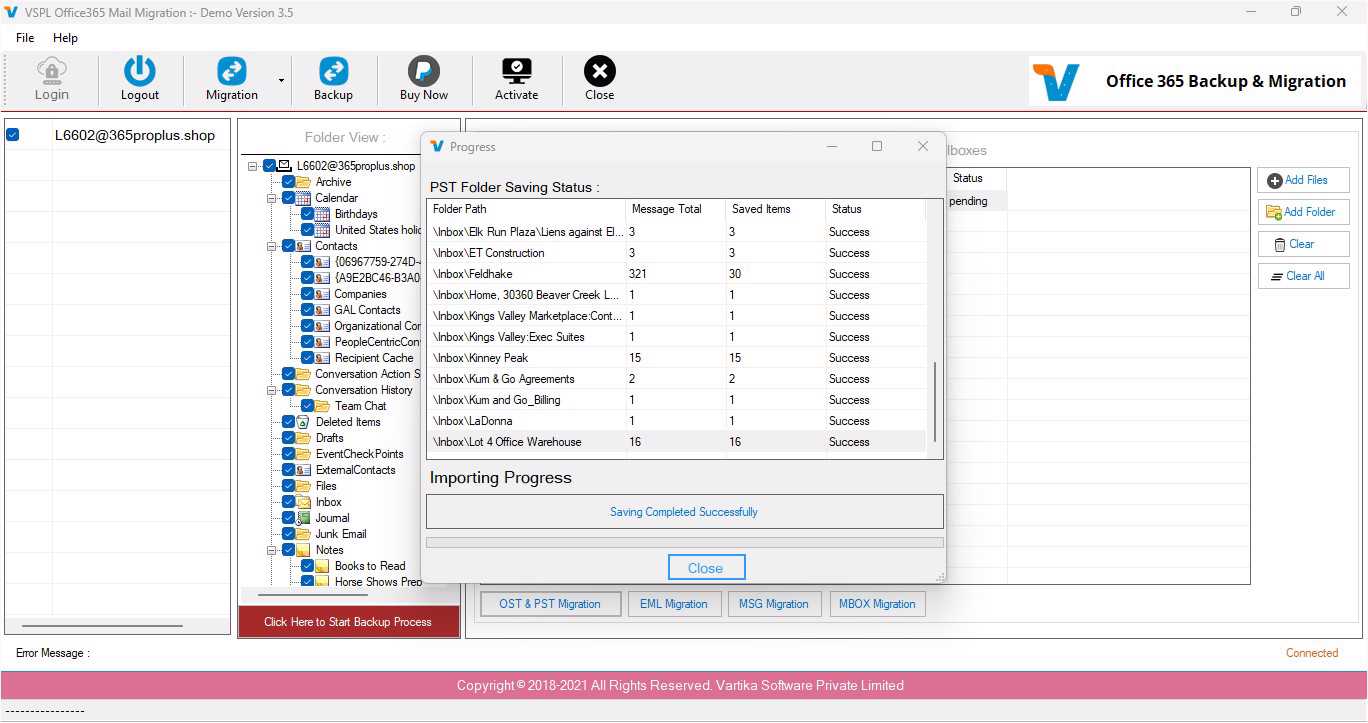Click the Message Total column header
1368x723 pixels.
(675, 209)
